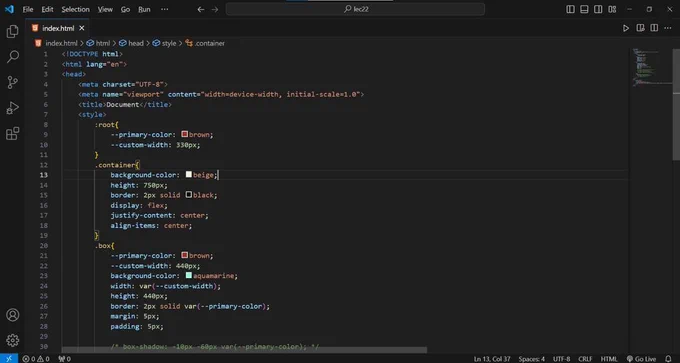Open the notifications bell
This screenshot has height=363, width=680.
(668, 359)
